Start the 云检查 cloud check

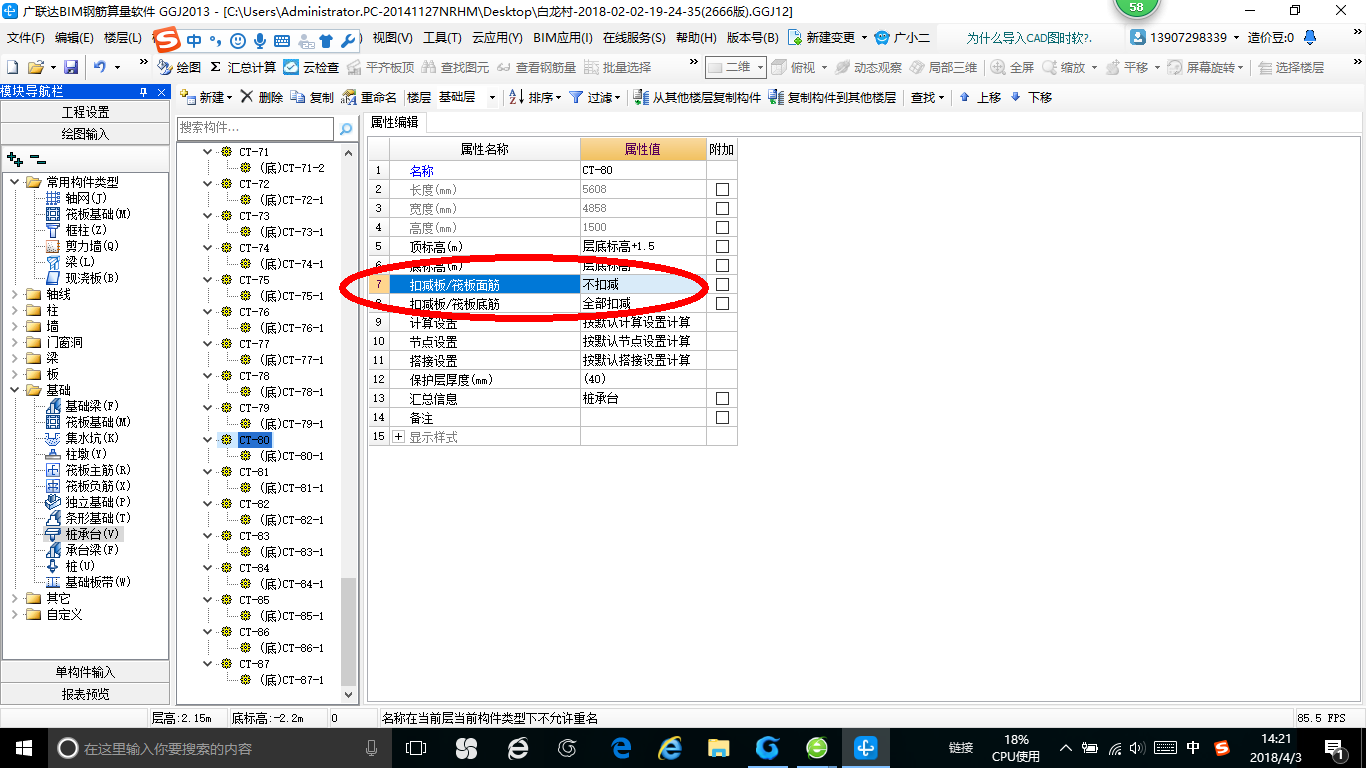point(311,67)
